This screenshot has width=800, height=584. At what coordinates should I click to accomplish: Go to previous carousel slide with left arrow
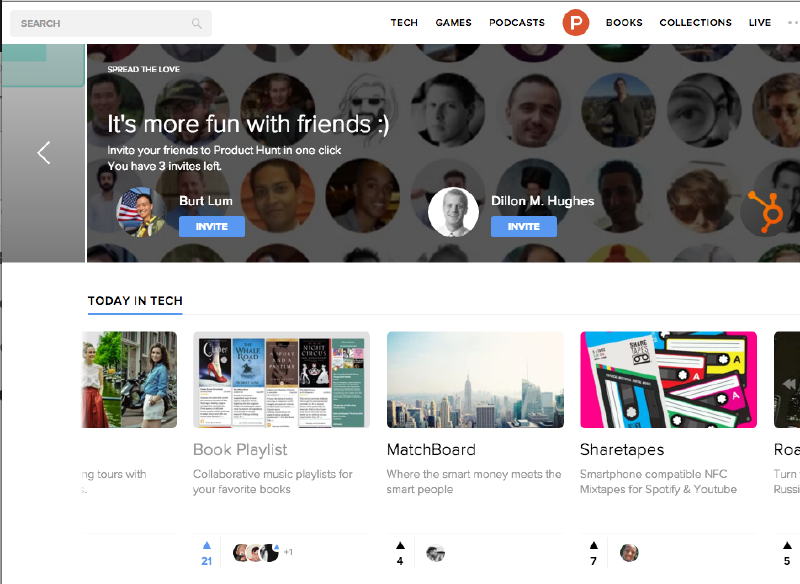pyautogui.click(x=43, y=153)
